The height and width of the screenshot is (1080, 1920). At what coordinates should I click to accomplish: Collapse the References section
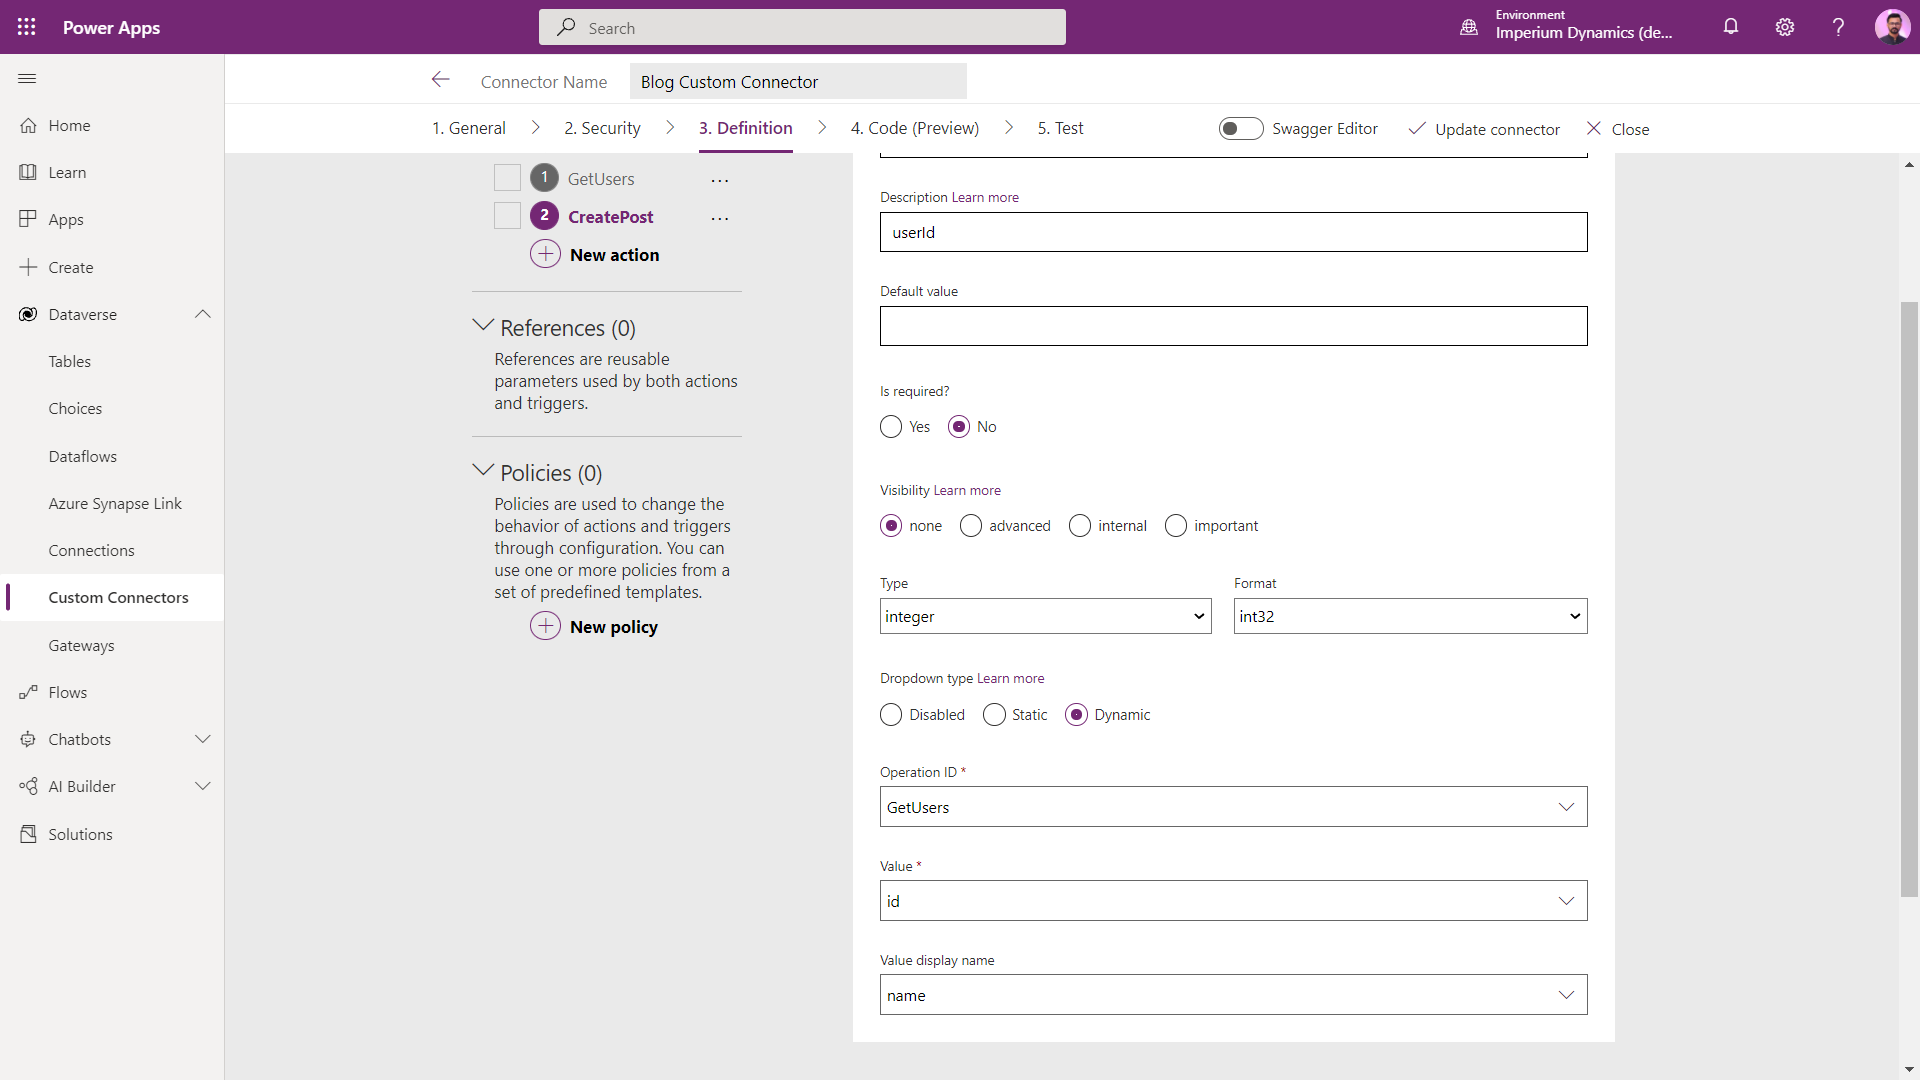483,327
